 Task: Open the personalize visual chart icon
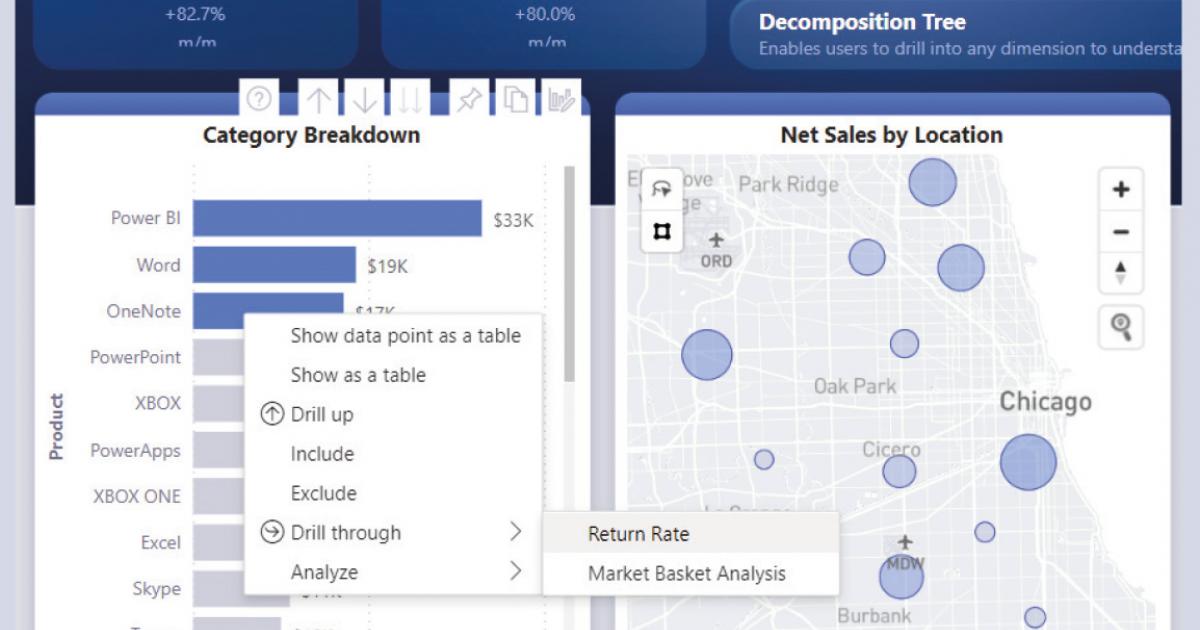562,99
